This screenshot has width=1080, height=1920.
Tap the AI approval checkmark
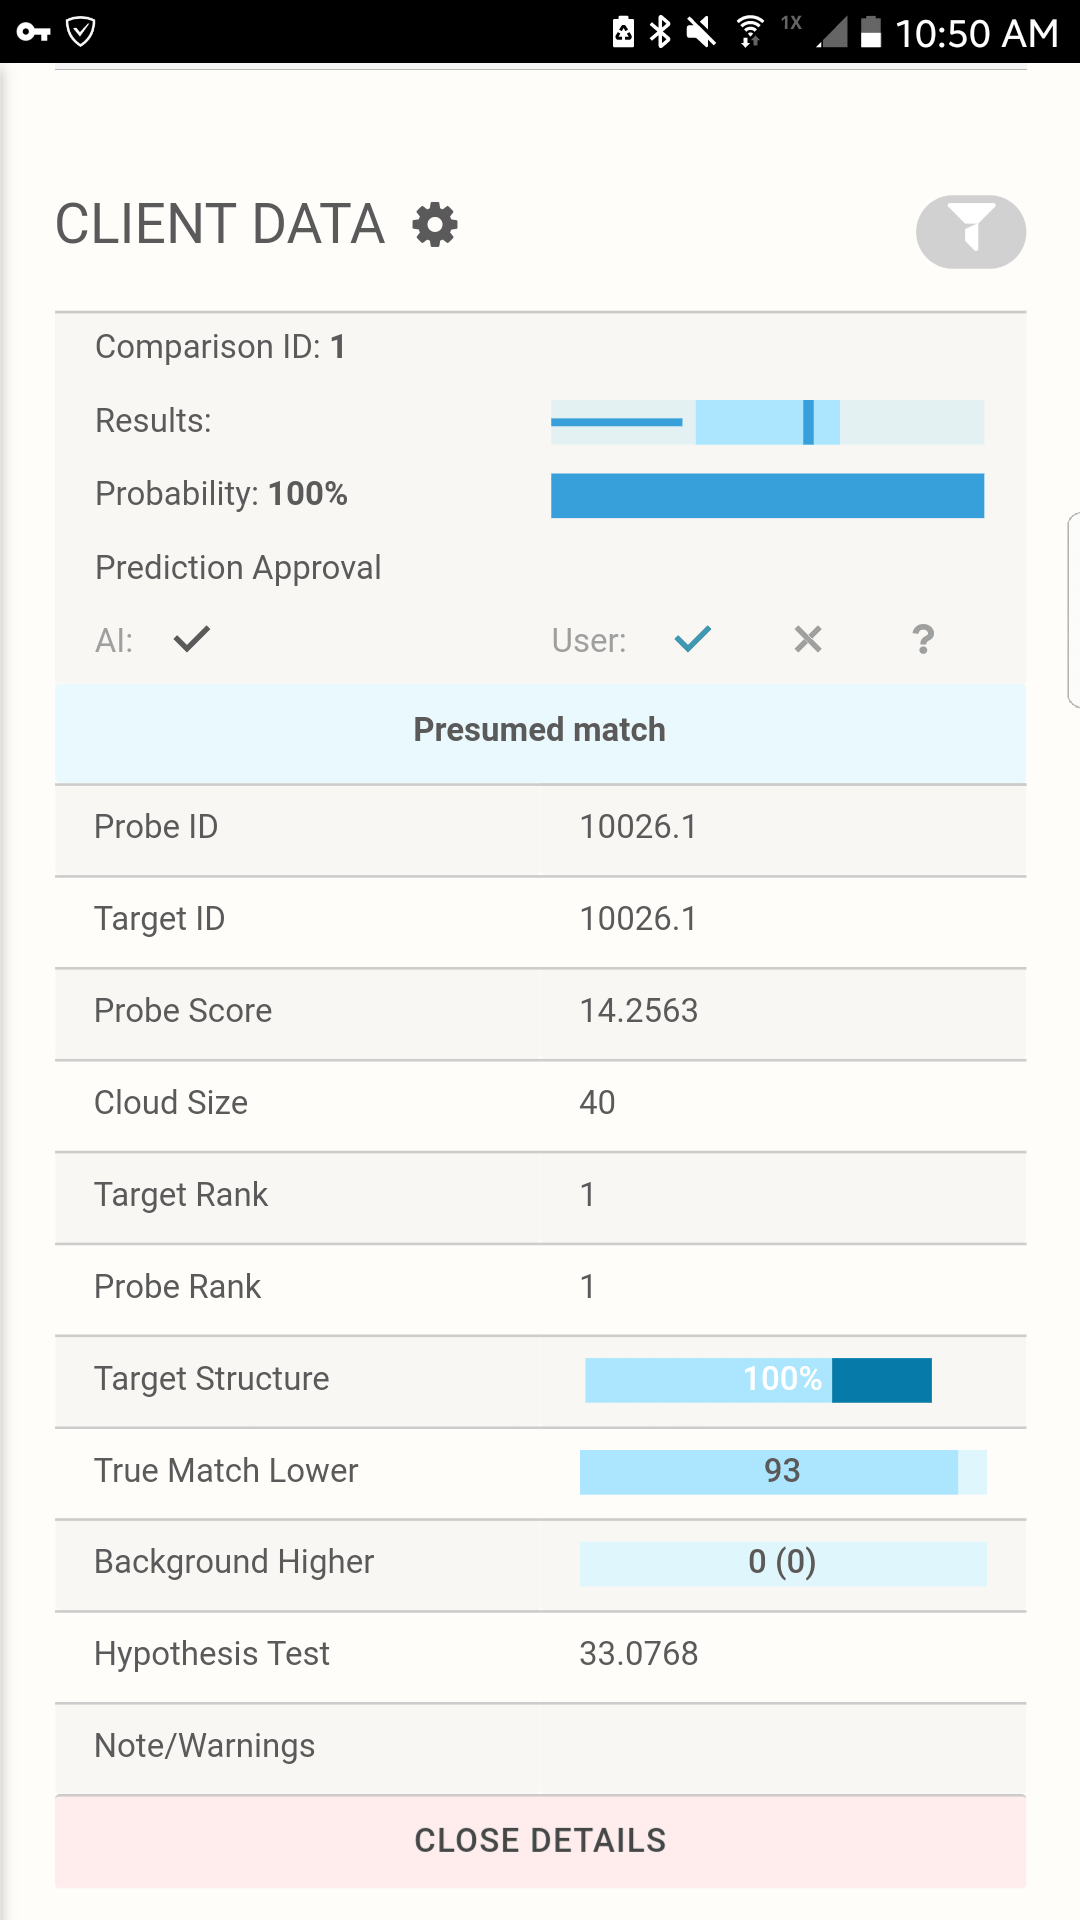[x=192, y=639]
